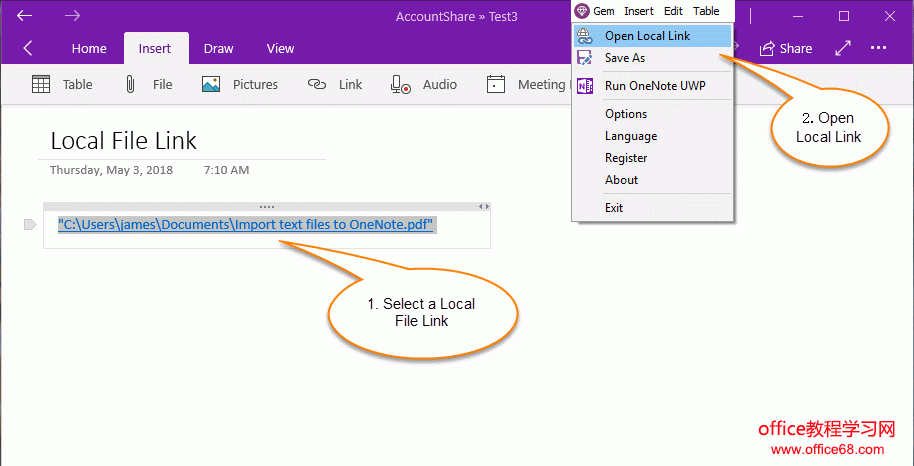Open the Gem Edit menu

(673, 10)
